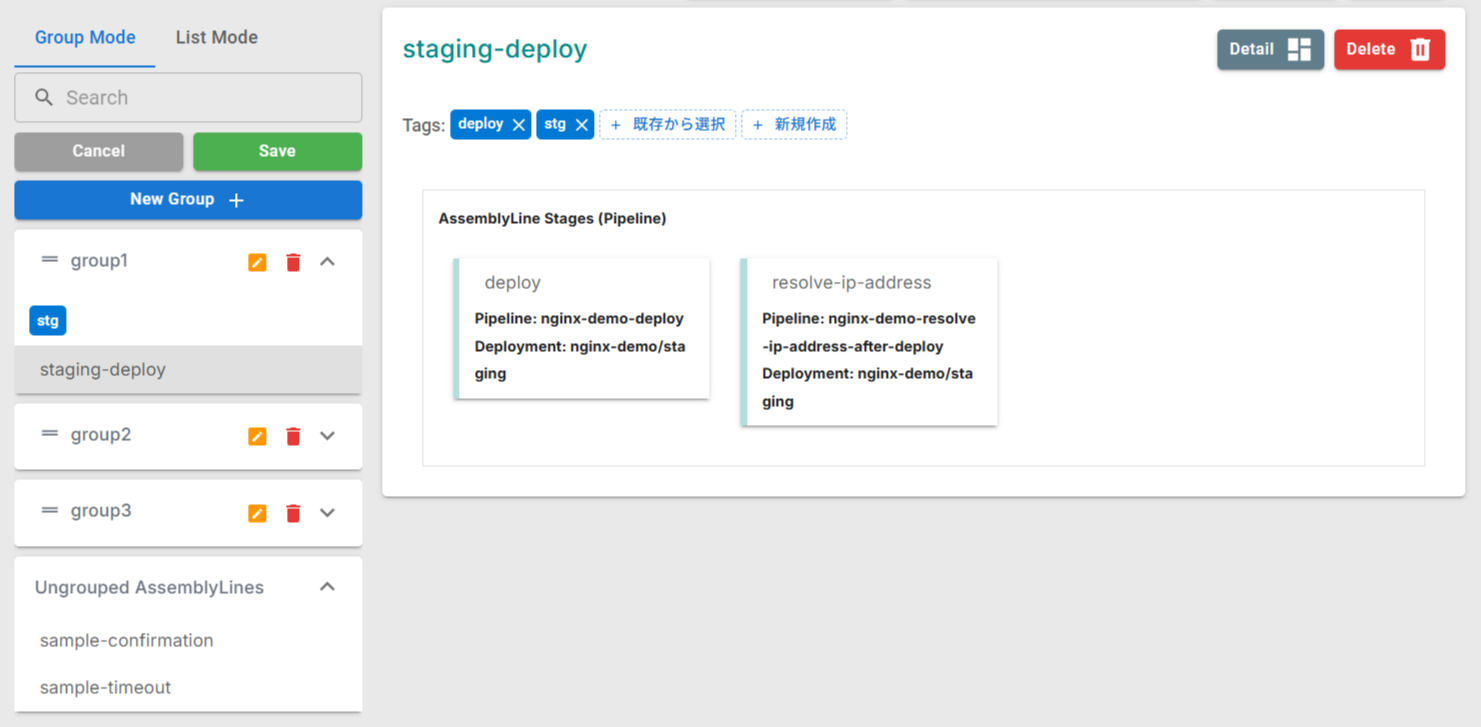Click the edit pencil icon for group1

(256, 262)
